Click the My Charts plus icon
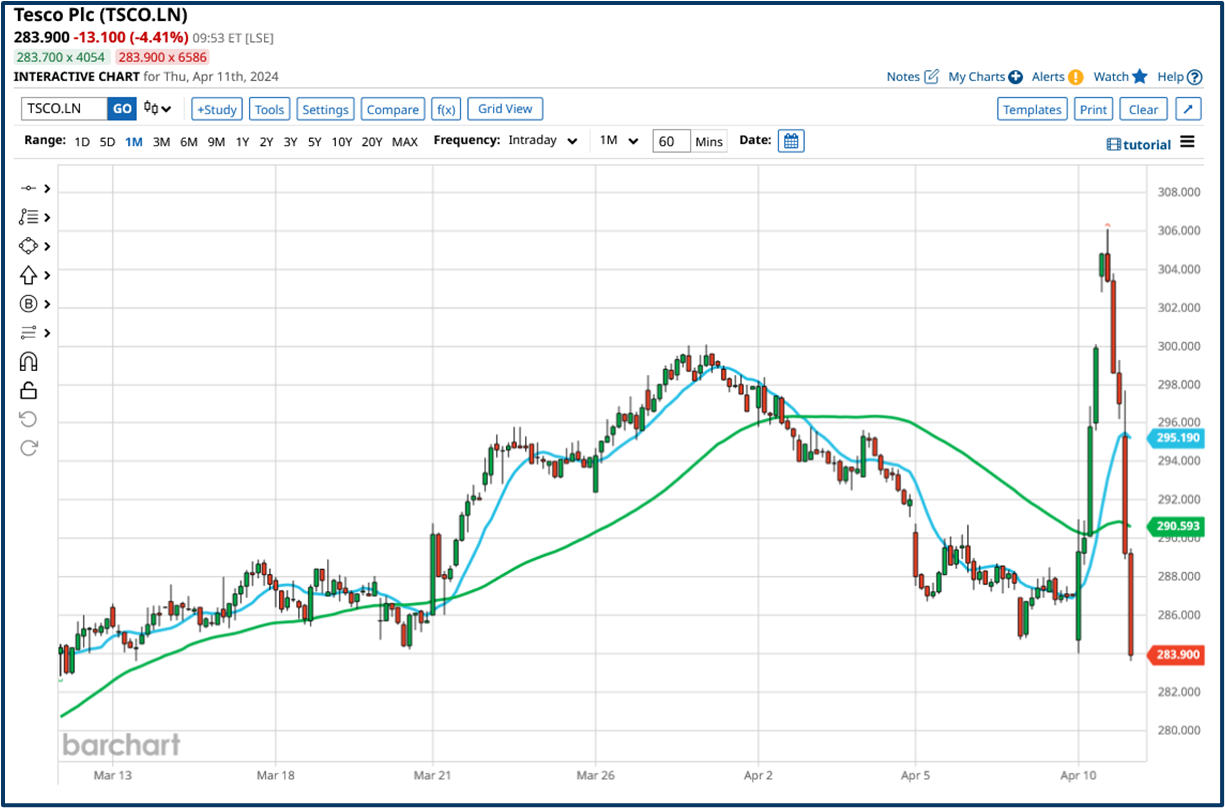 1015,77
